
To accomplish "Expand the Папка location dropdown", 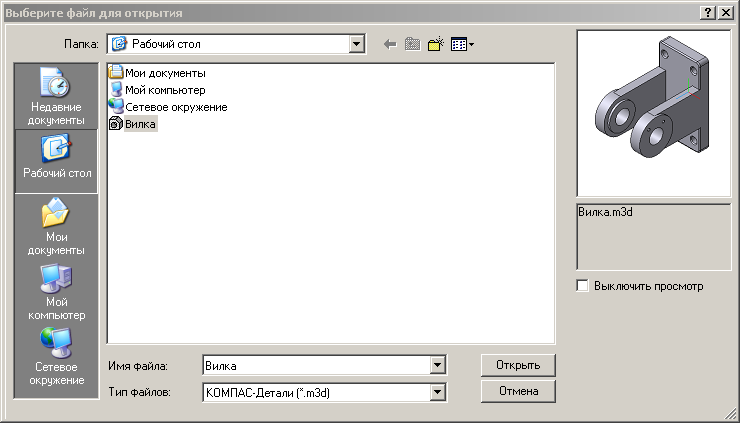I will 357,44.
